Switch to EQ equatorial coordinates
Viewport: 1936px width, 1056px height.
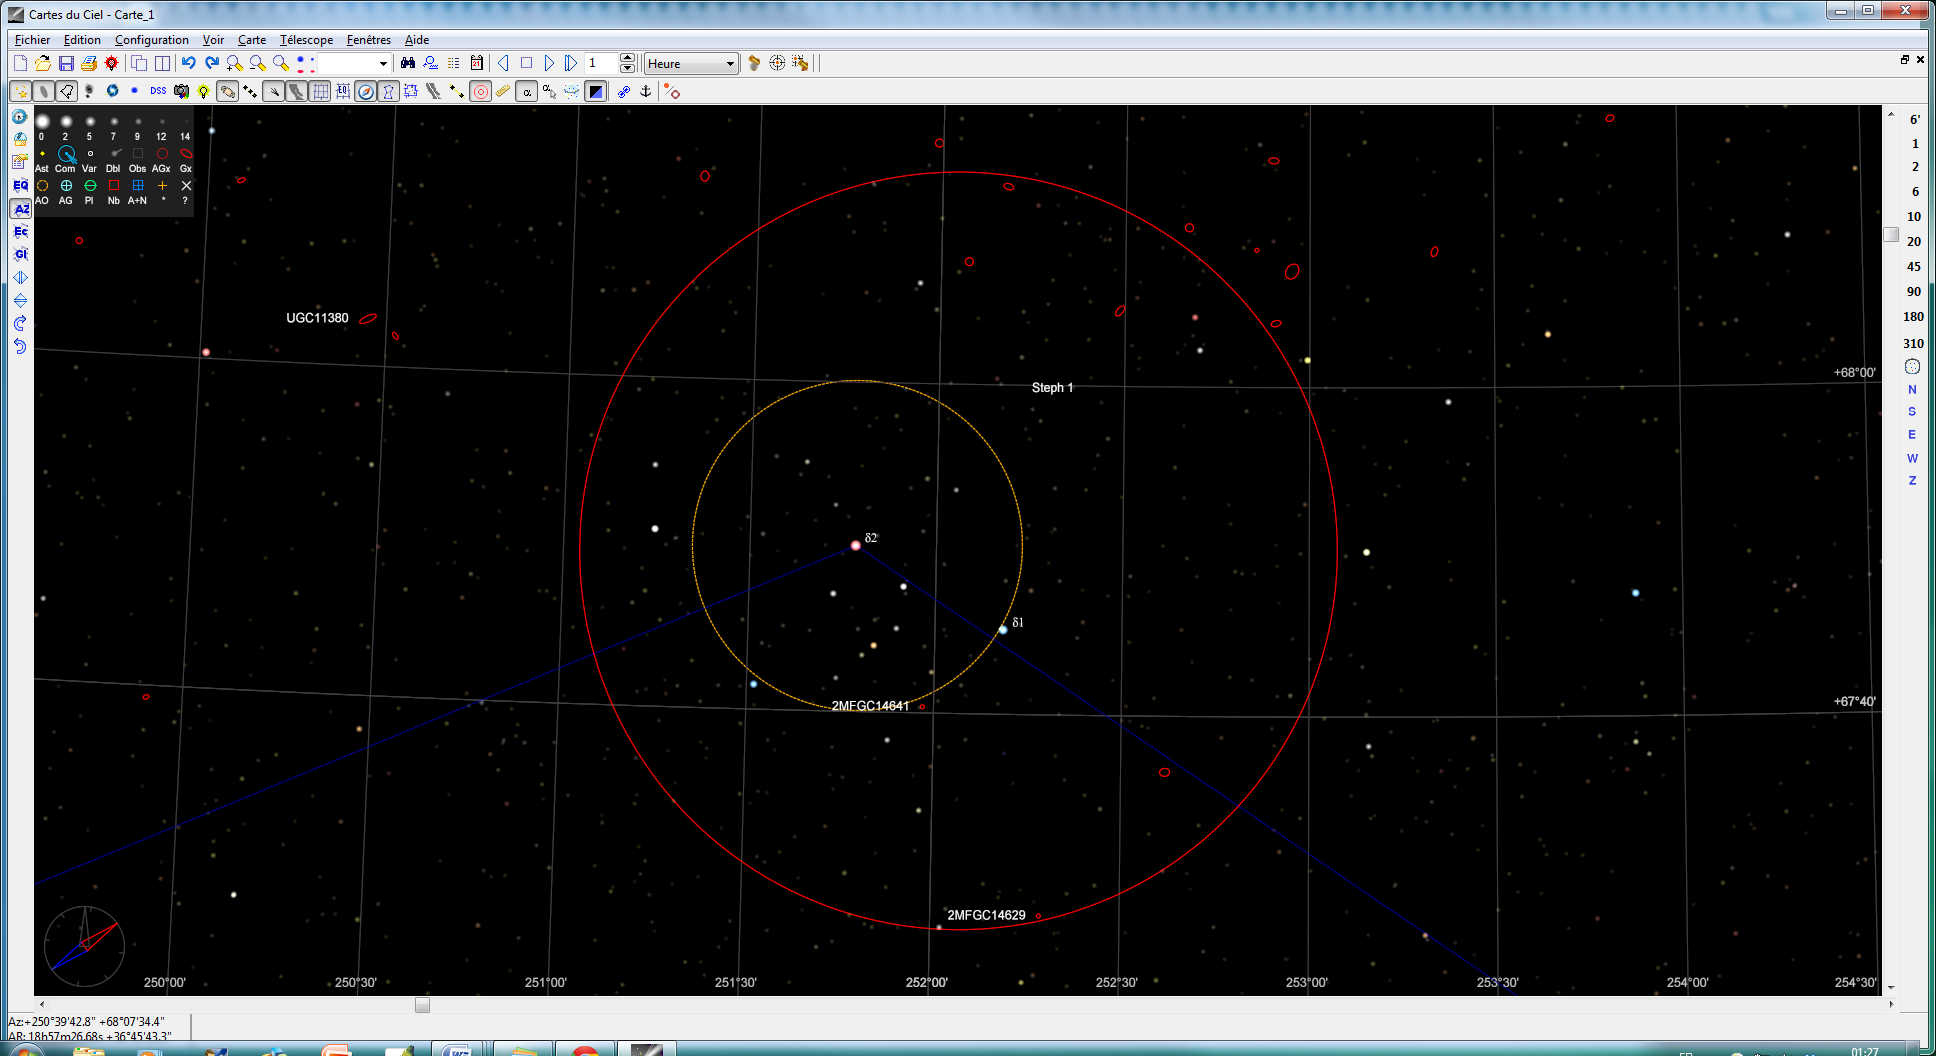[20, 185]
